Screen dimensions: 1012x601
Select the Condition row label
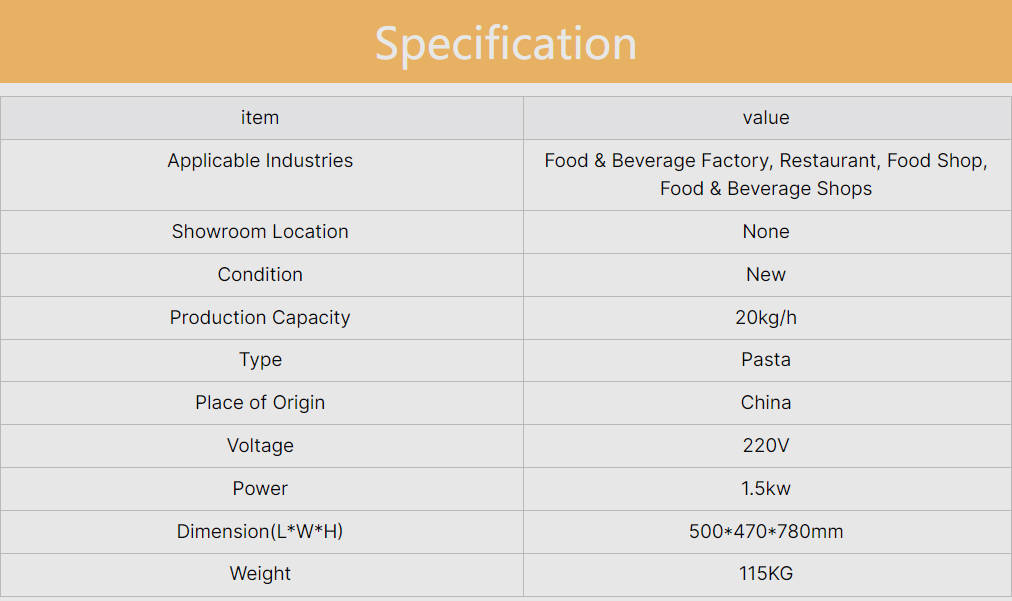click(260, 275)
